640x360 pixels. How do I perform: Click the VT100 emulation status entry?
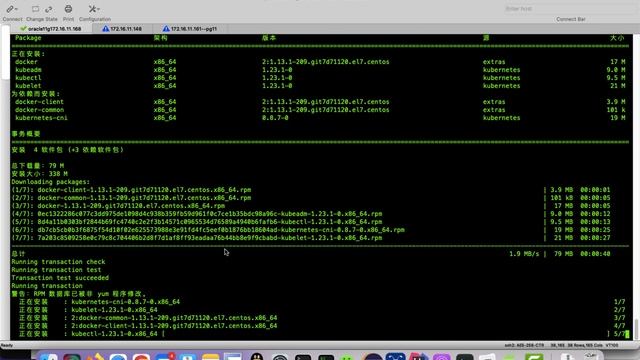[612, 346]
